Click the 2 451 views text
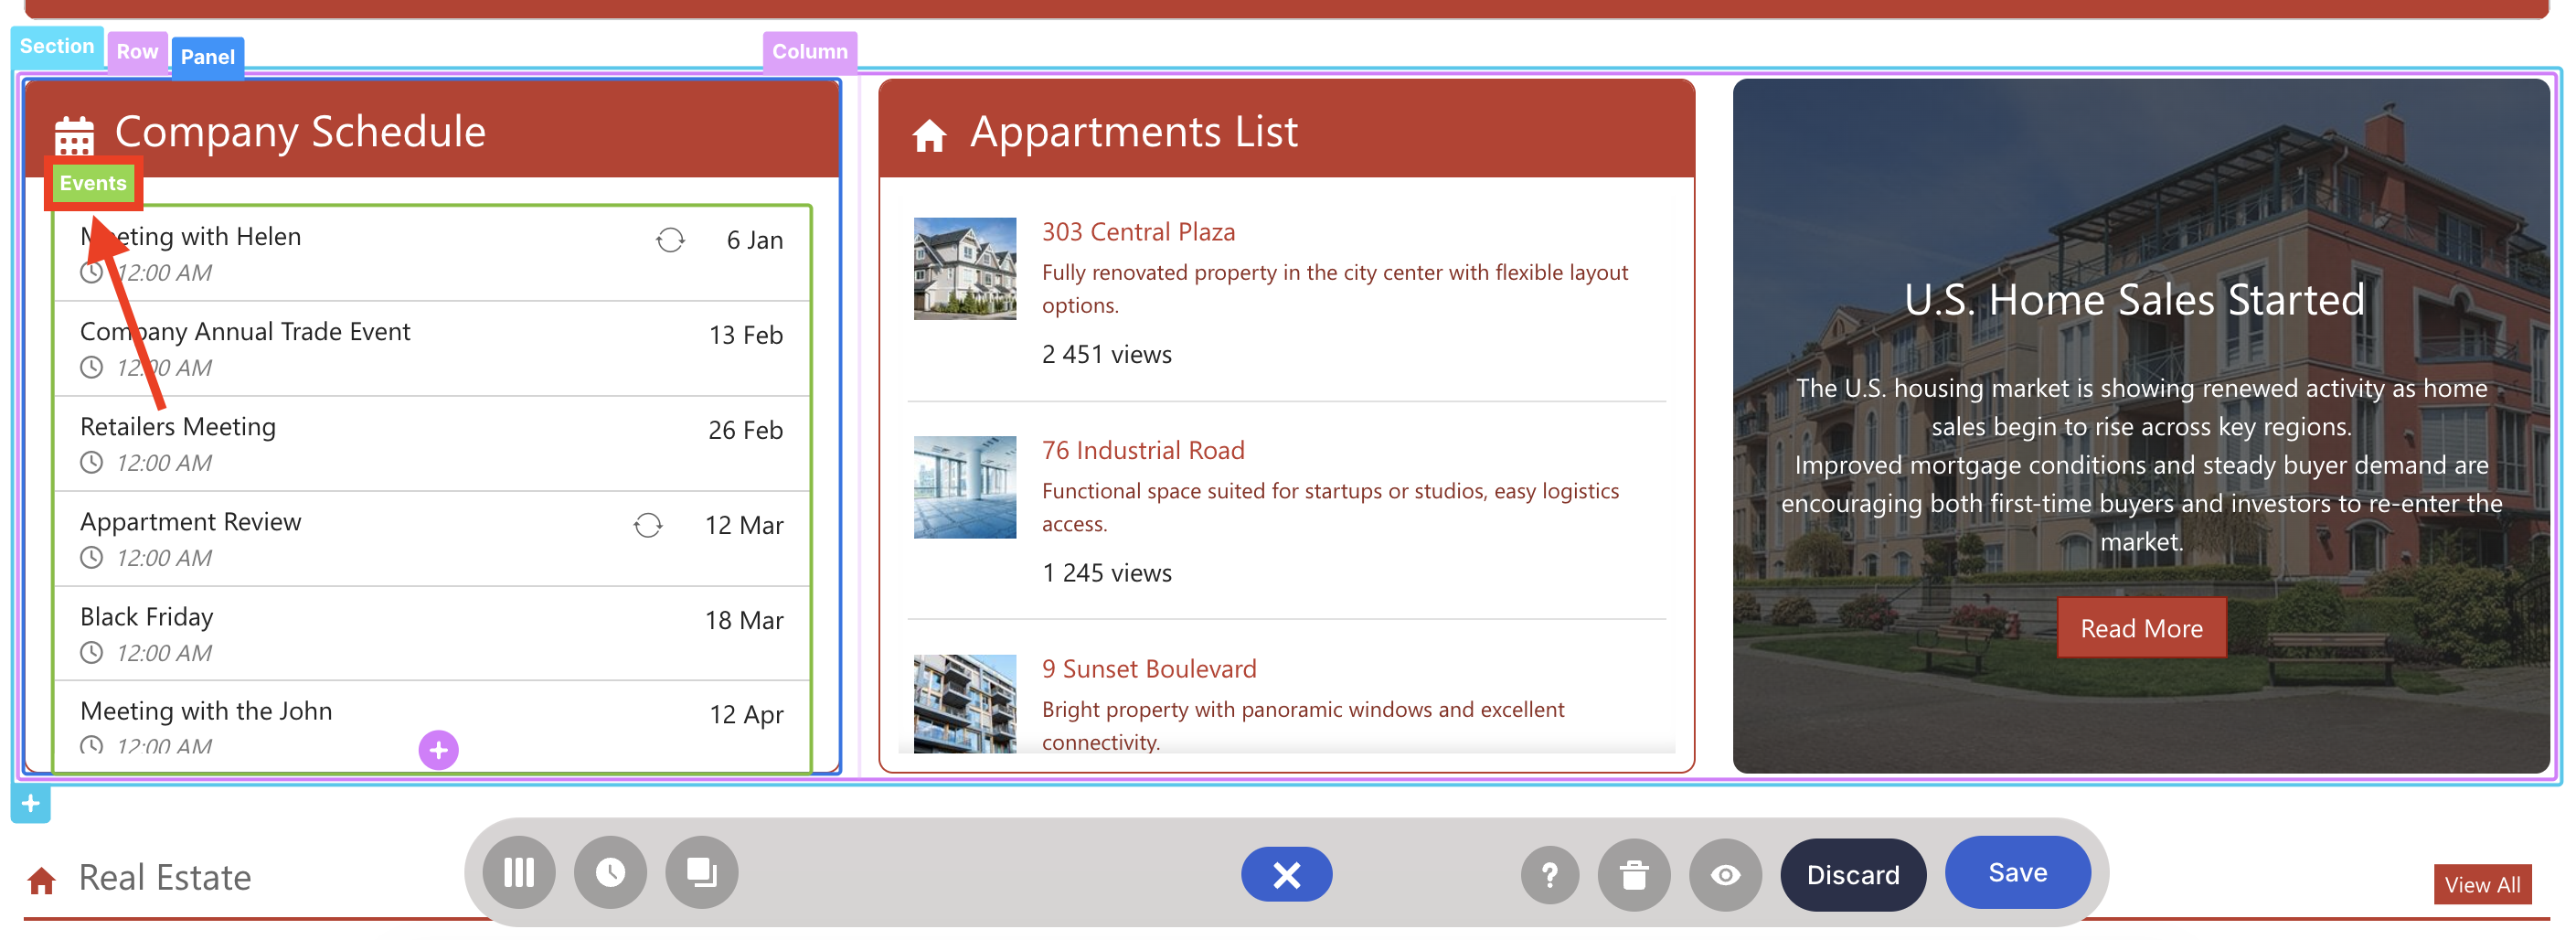The width and height of the screenshot is (2576, 940). coord(1107,354)
